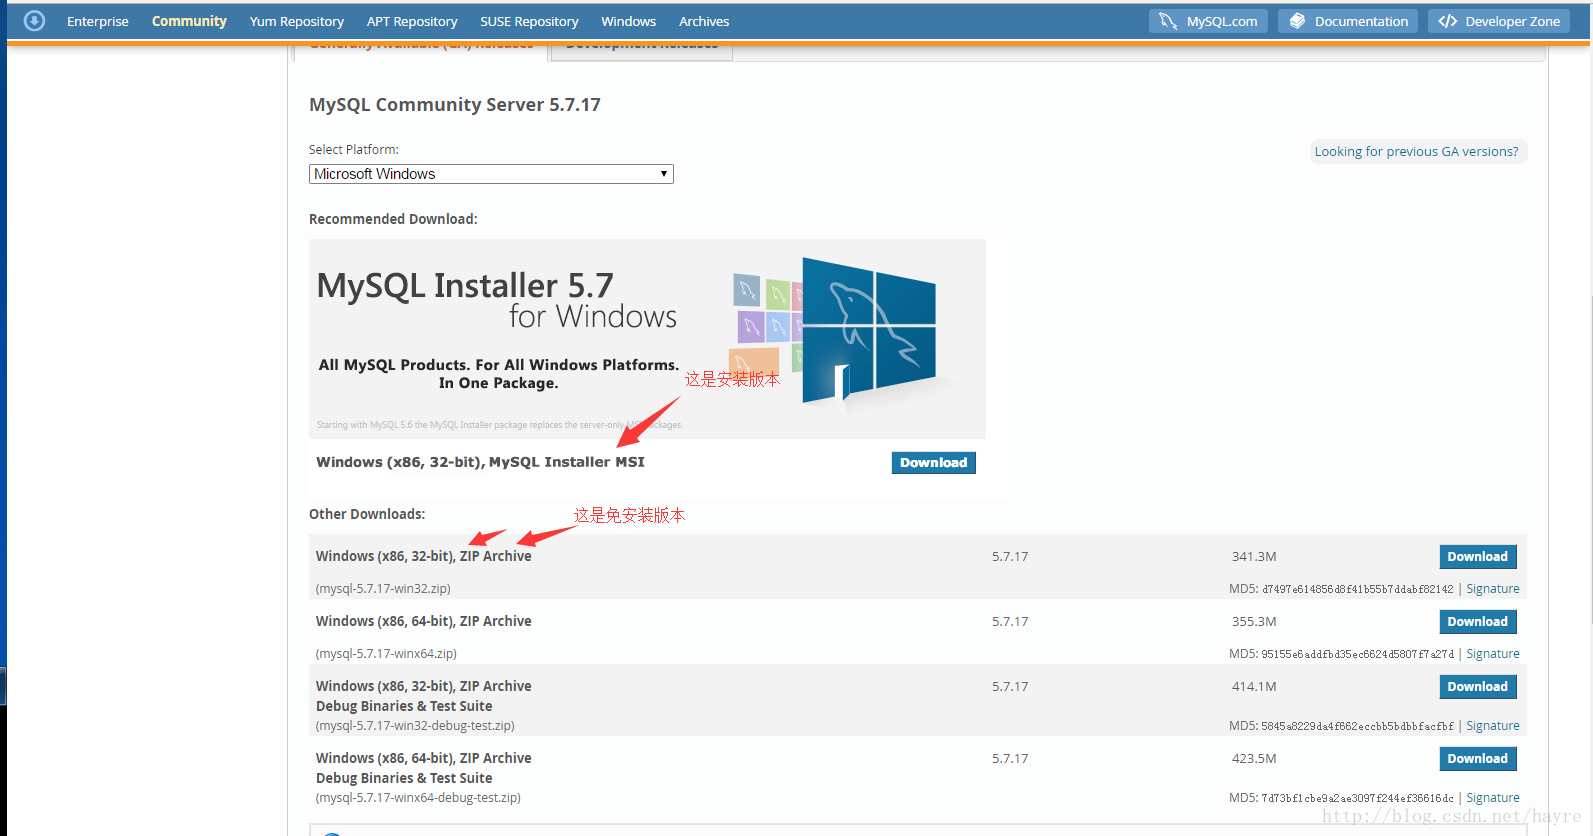The image size is (1593, 836).
Task: Open Signature link for winx64-debug-test.zip
Action: pos(1493,798)
